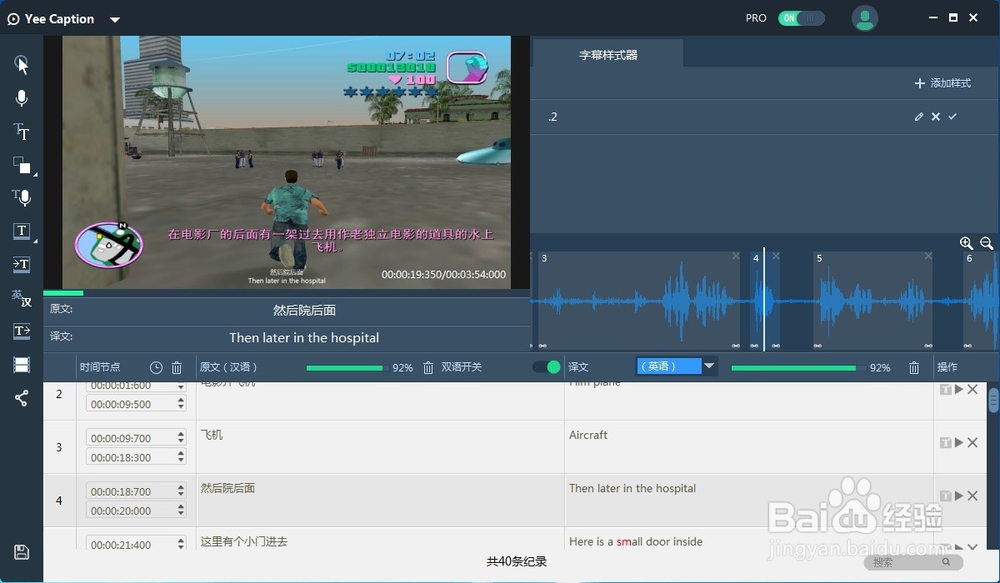
Task: Select the text size tool
Action: pyautogui.click(x=22, y=131)
